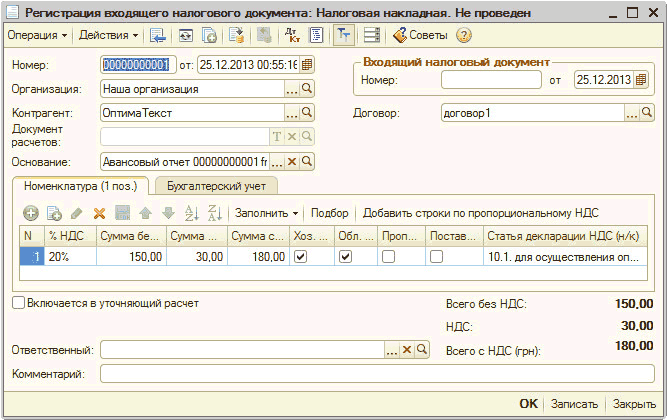Image resolution: width=667 pixels, height=420 pixels.
Task: Uncheck the Хоз. column checkbox in row 1
Action: pos(299,257)
